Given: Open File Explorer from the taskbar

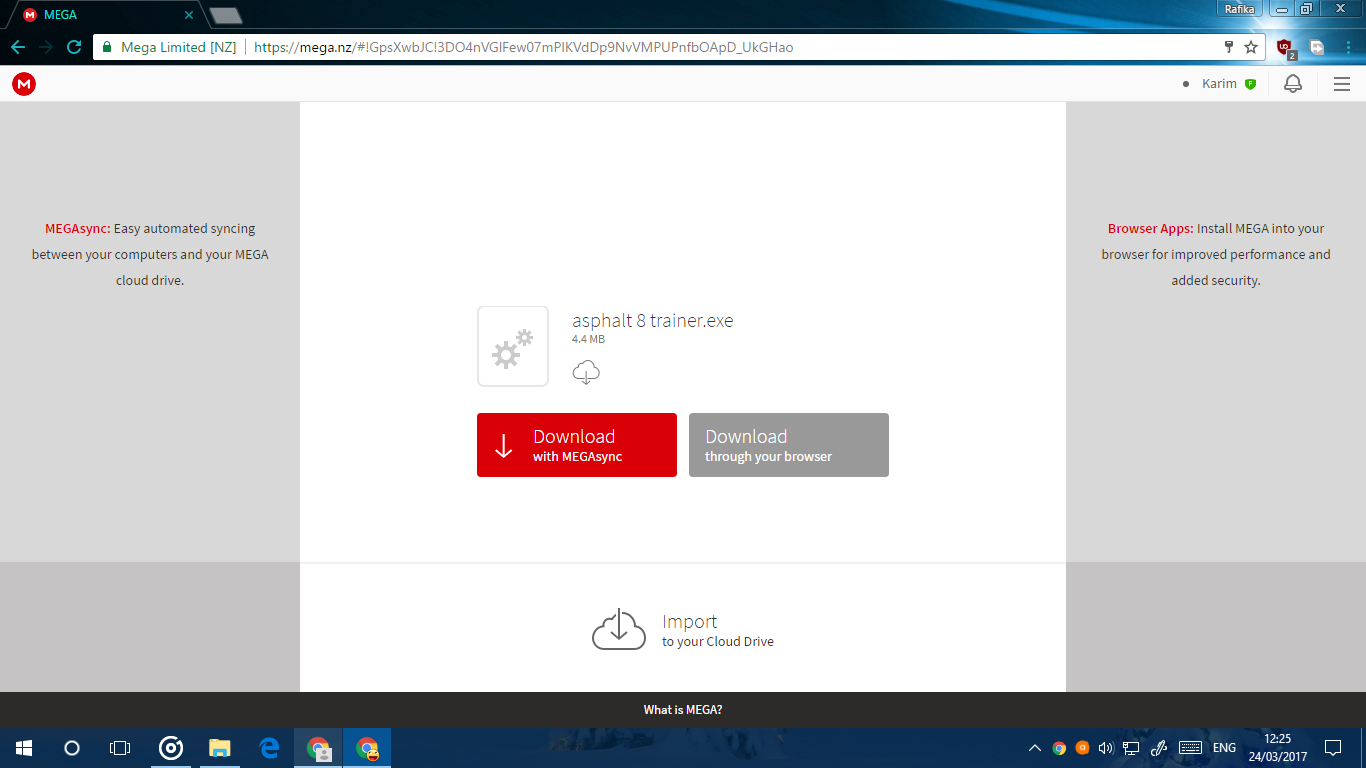Looking at the screenshot, I should pos(220,748).
